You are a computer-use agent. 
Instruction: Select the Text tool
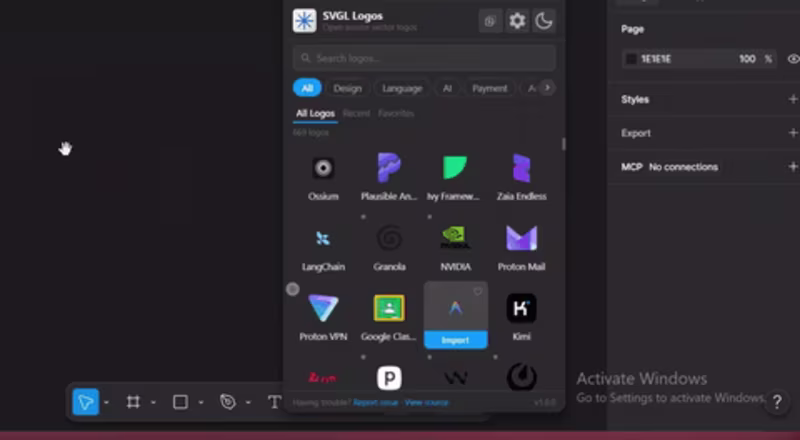coord(274,402)
